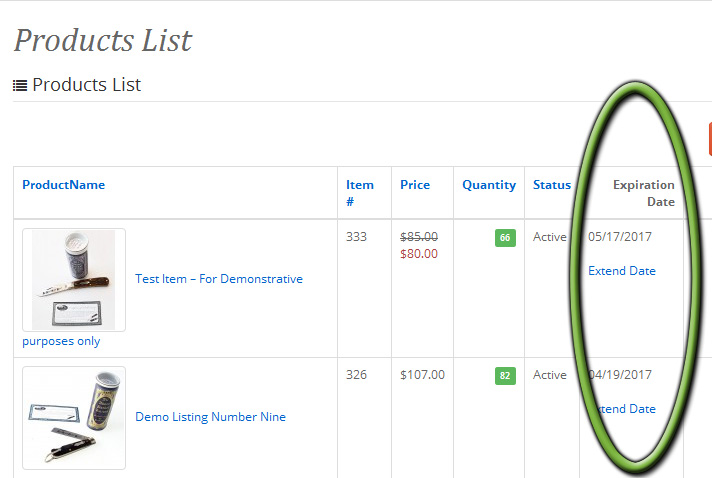Sort table by Quantity header
The height and width of the screenshot is (478, 712).
pyautogui.click(x=489, y=185)
